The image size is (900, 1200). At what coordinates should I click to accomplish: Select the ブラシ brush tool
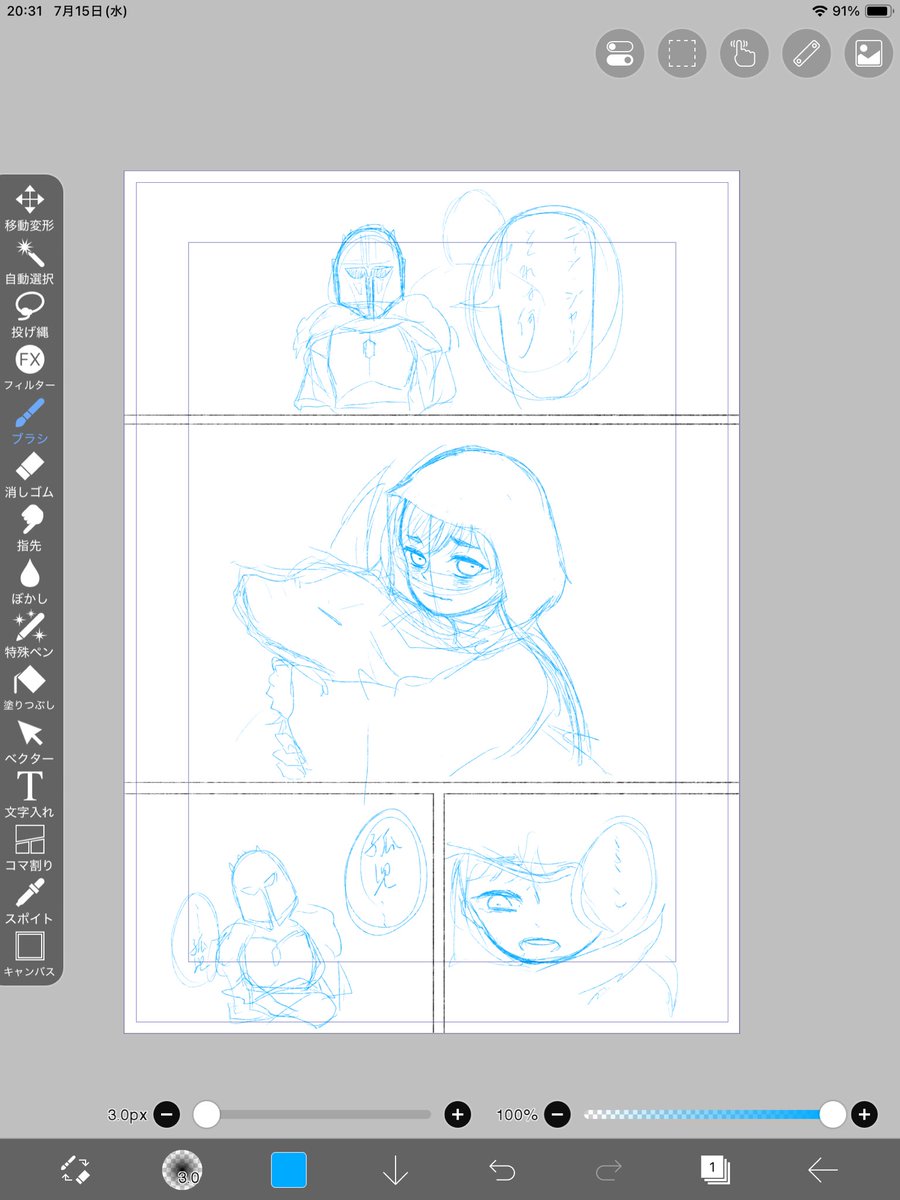[x=30, y=421]
